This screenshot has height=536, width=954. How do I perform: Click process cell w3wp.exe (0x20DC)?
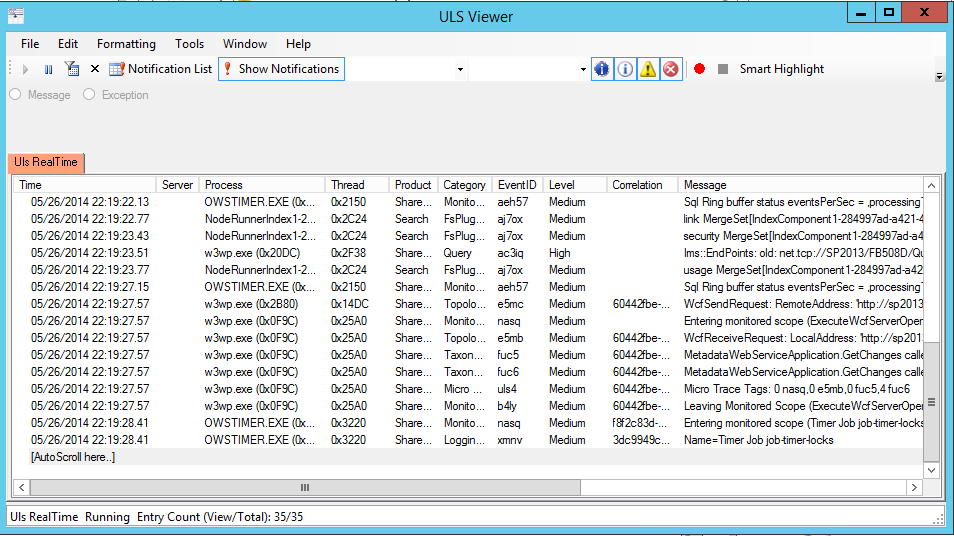click(252, 253)
